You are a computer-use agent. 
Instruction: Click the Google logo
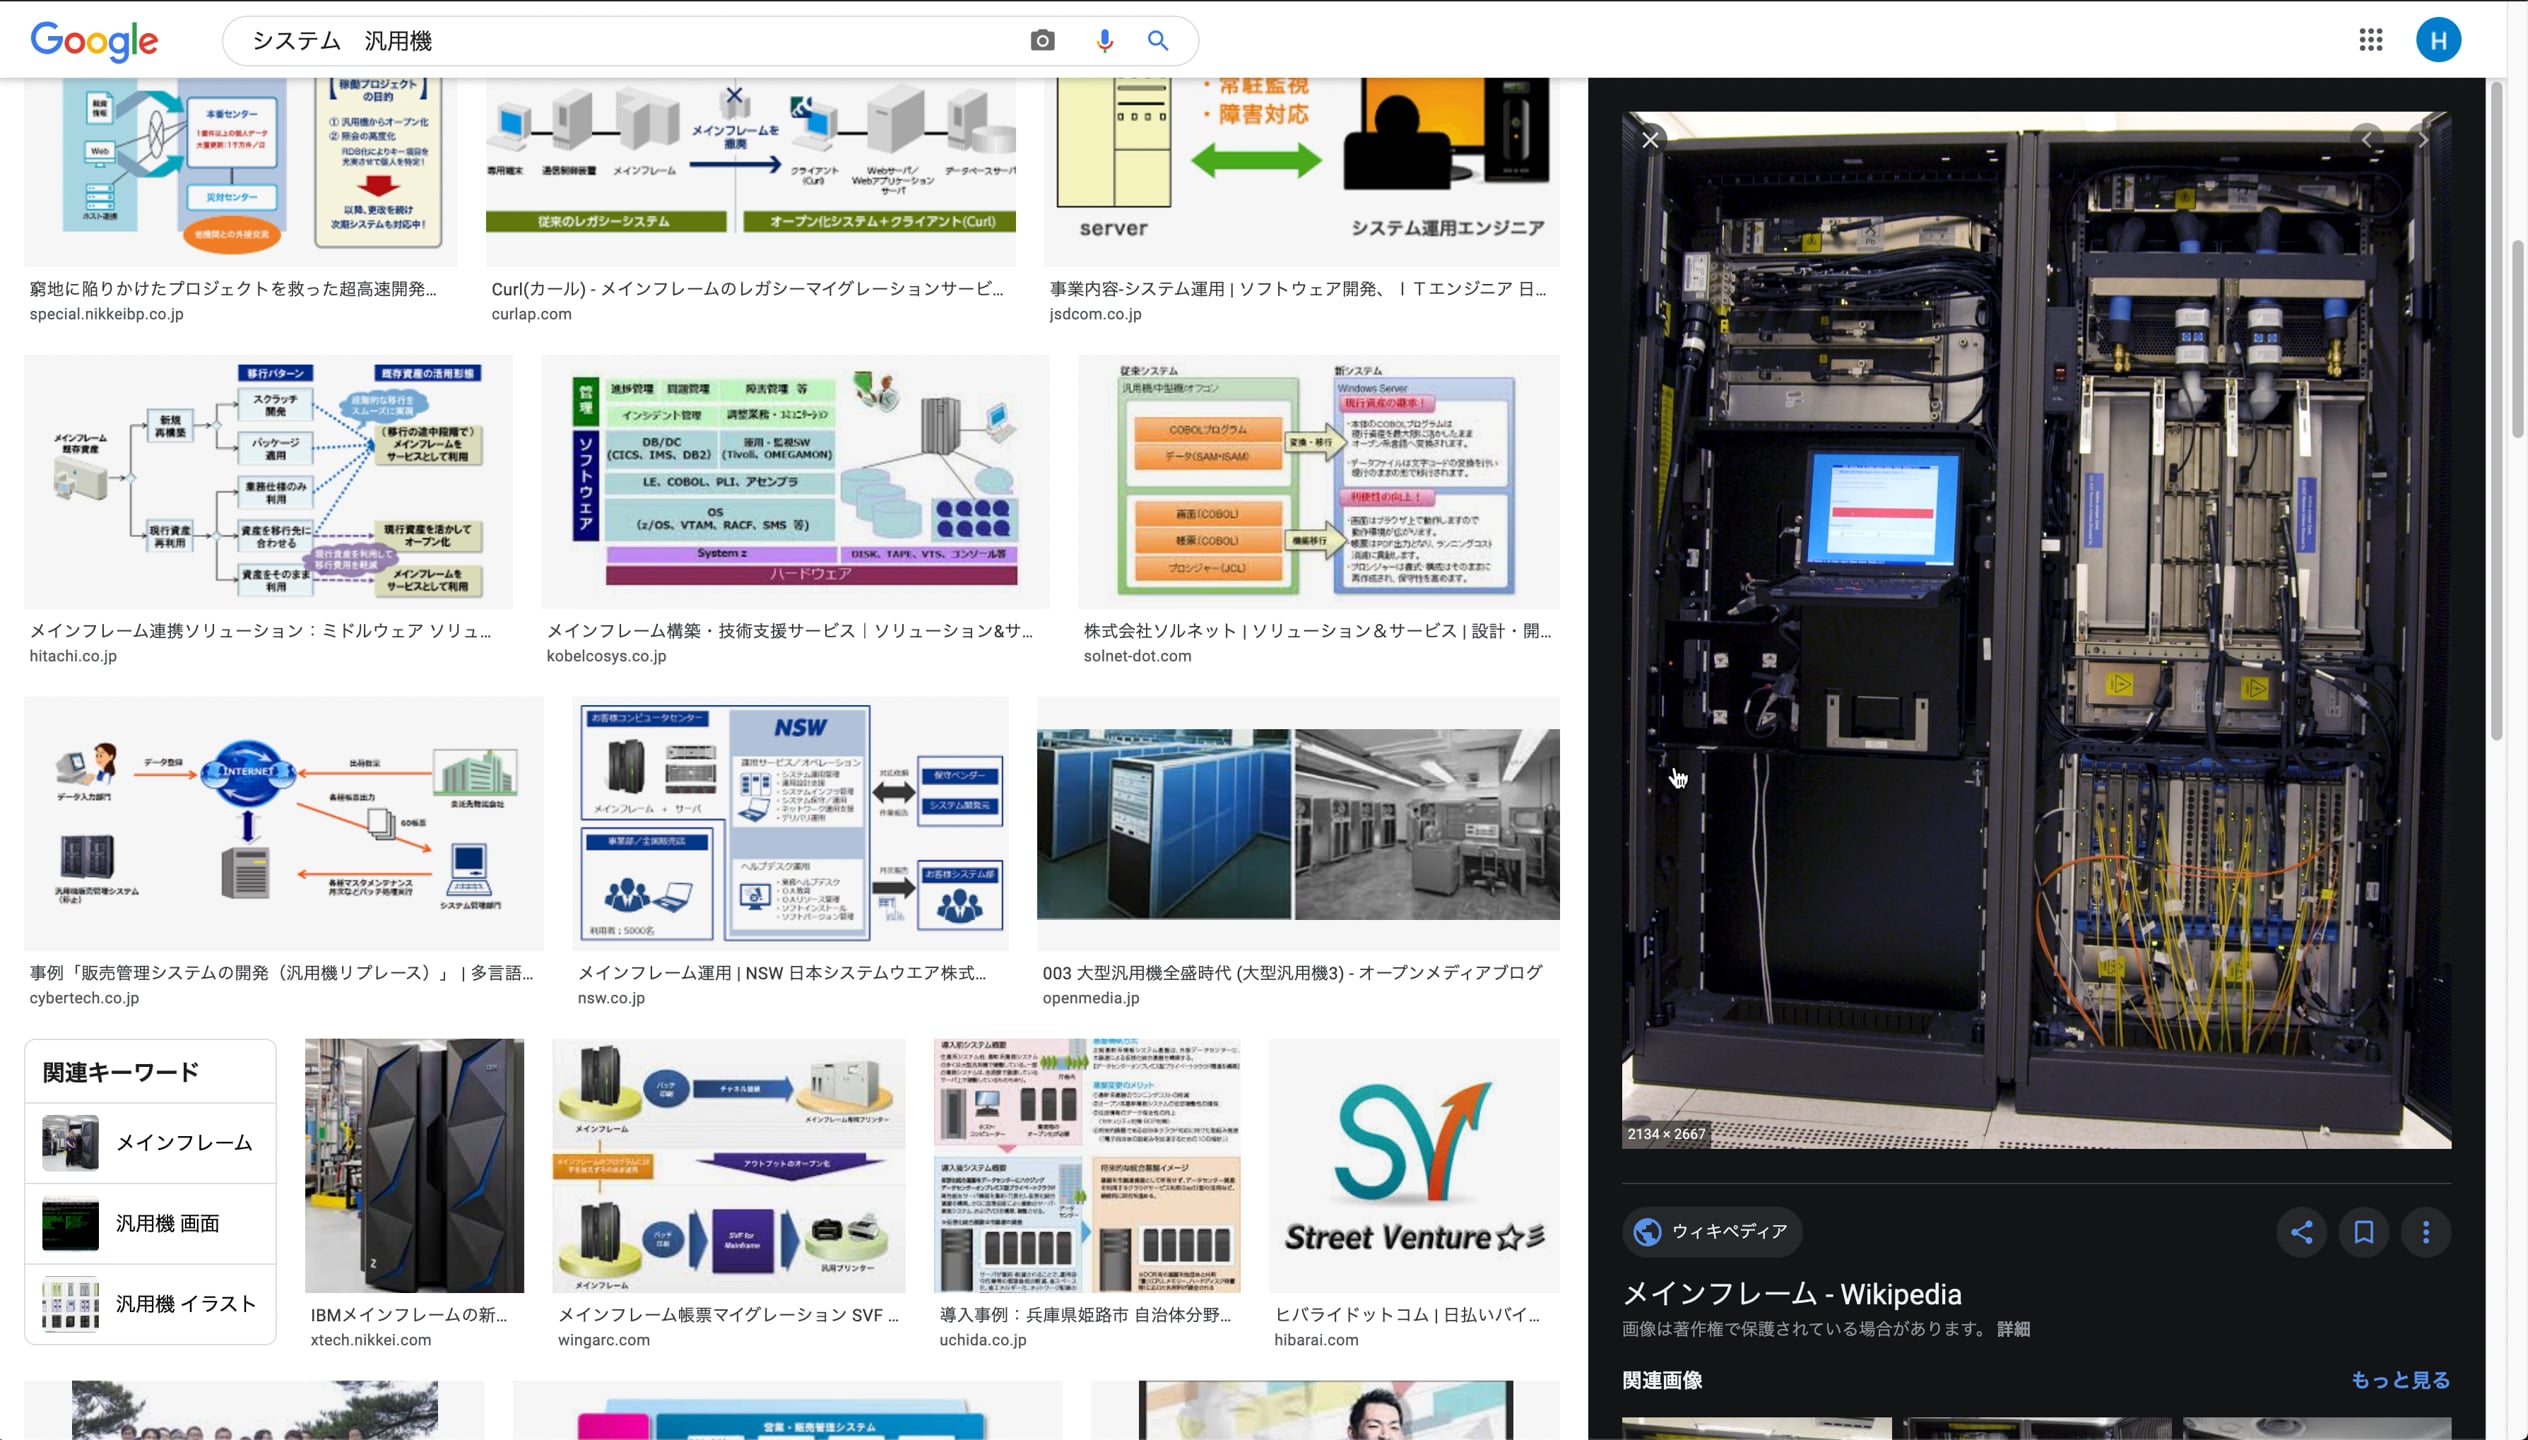tap(94, 41)
